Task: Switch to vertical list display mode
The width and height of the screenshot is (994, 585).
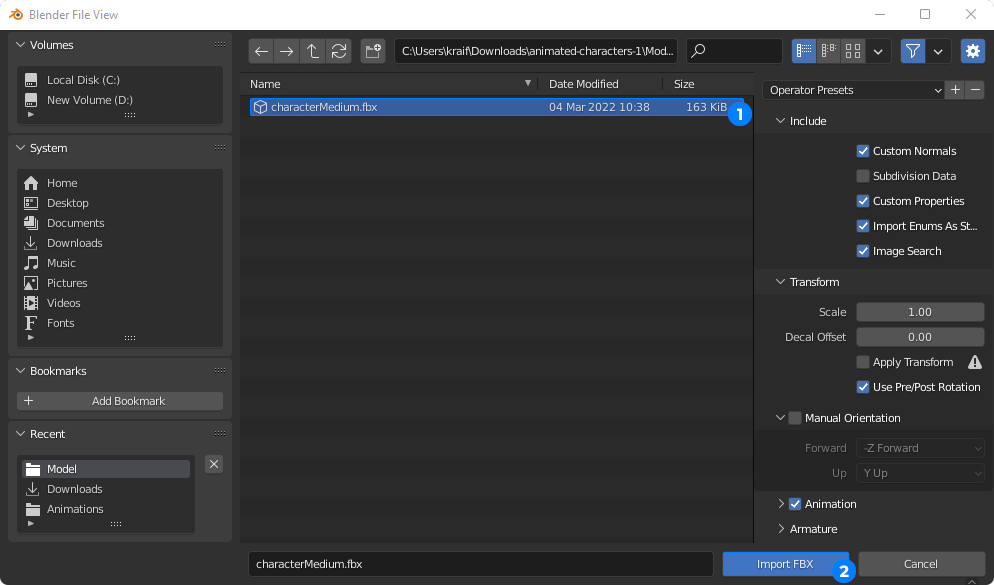Action: [x=804, y=51]
